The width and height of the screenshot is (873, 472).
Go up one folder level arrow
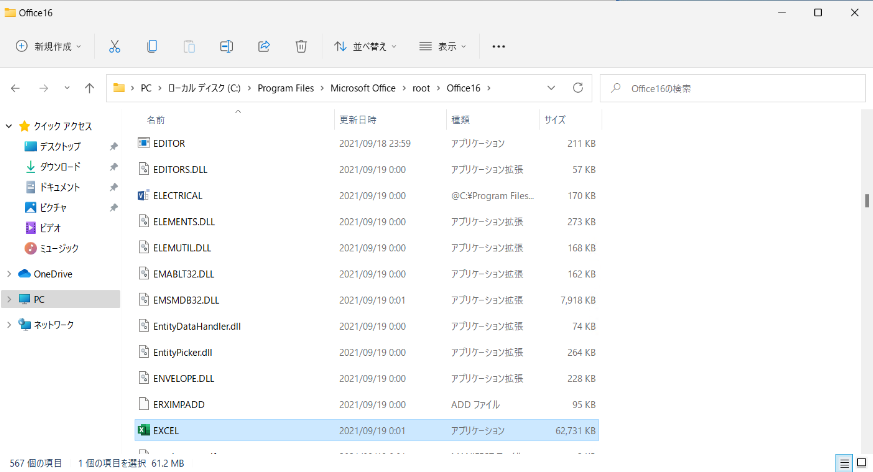pyautogui.click(x=89, y=88)
